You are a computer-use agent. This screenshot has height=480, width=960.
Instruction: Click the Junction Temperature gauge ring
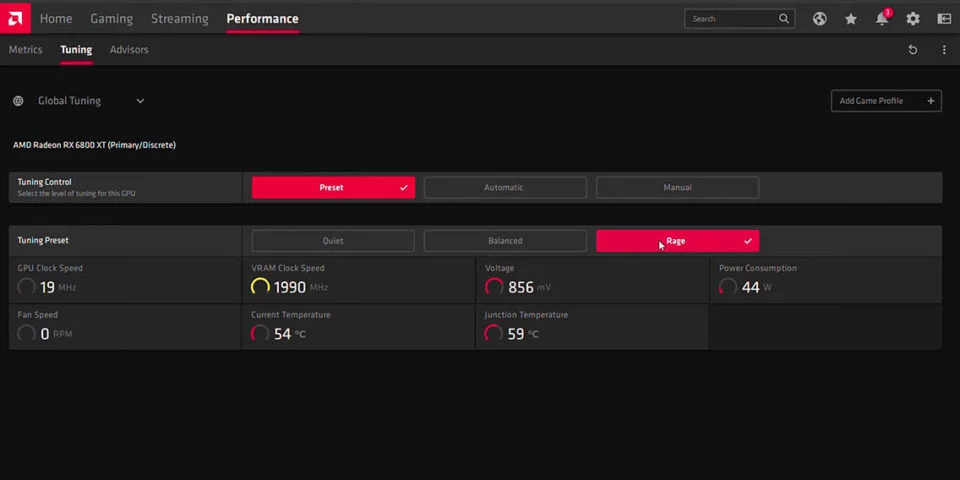pyautogui.click(x=493, y=334)
